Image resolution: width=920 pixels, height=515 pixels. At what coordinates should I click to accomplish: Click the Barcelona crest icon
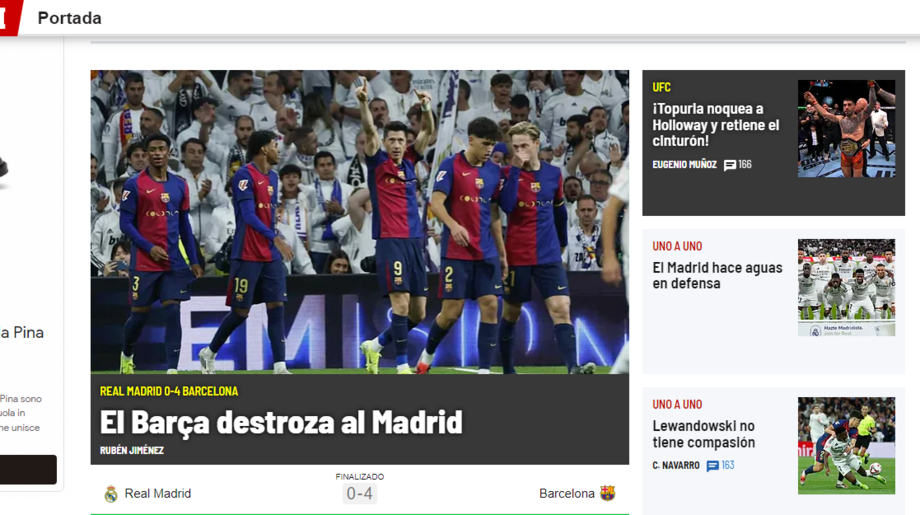[x=607, y=493]
